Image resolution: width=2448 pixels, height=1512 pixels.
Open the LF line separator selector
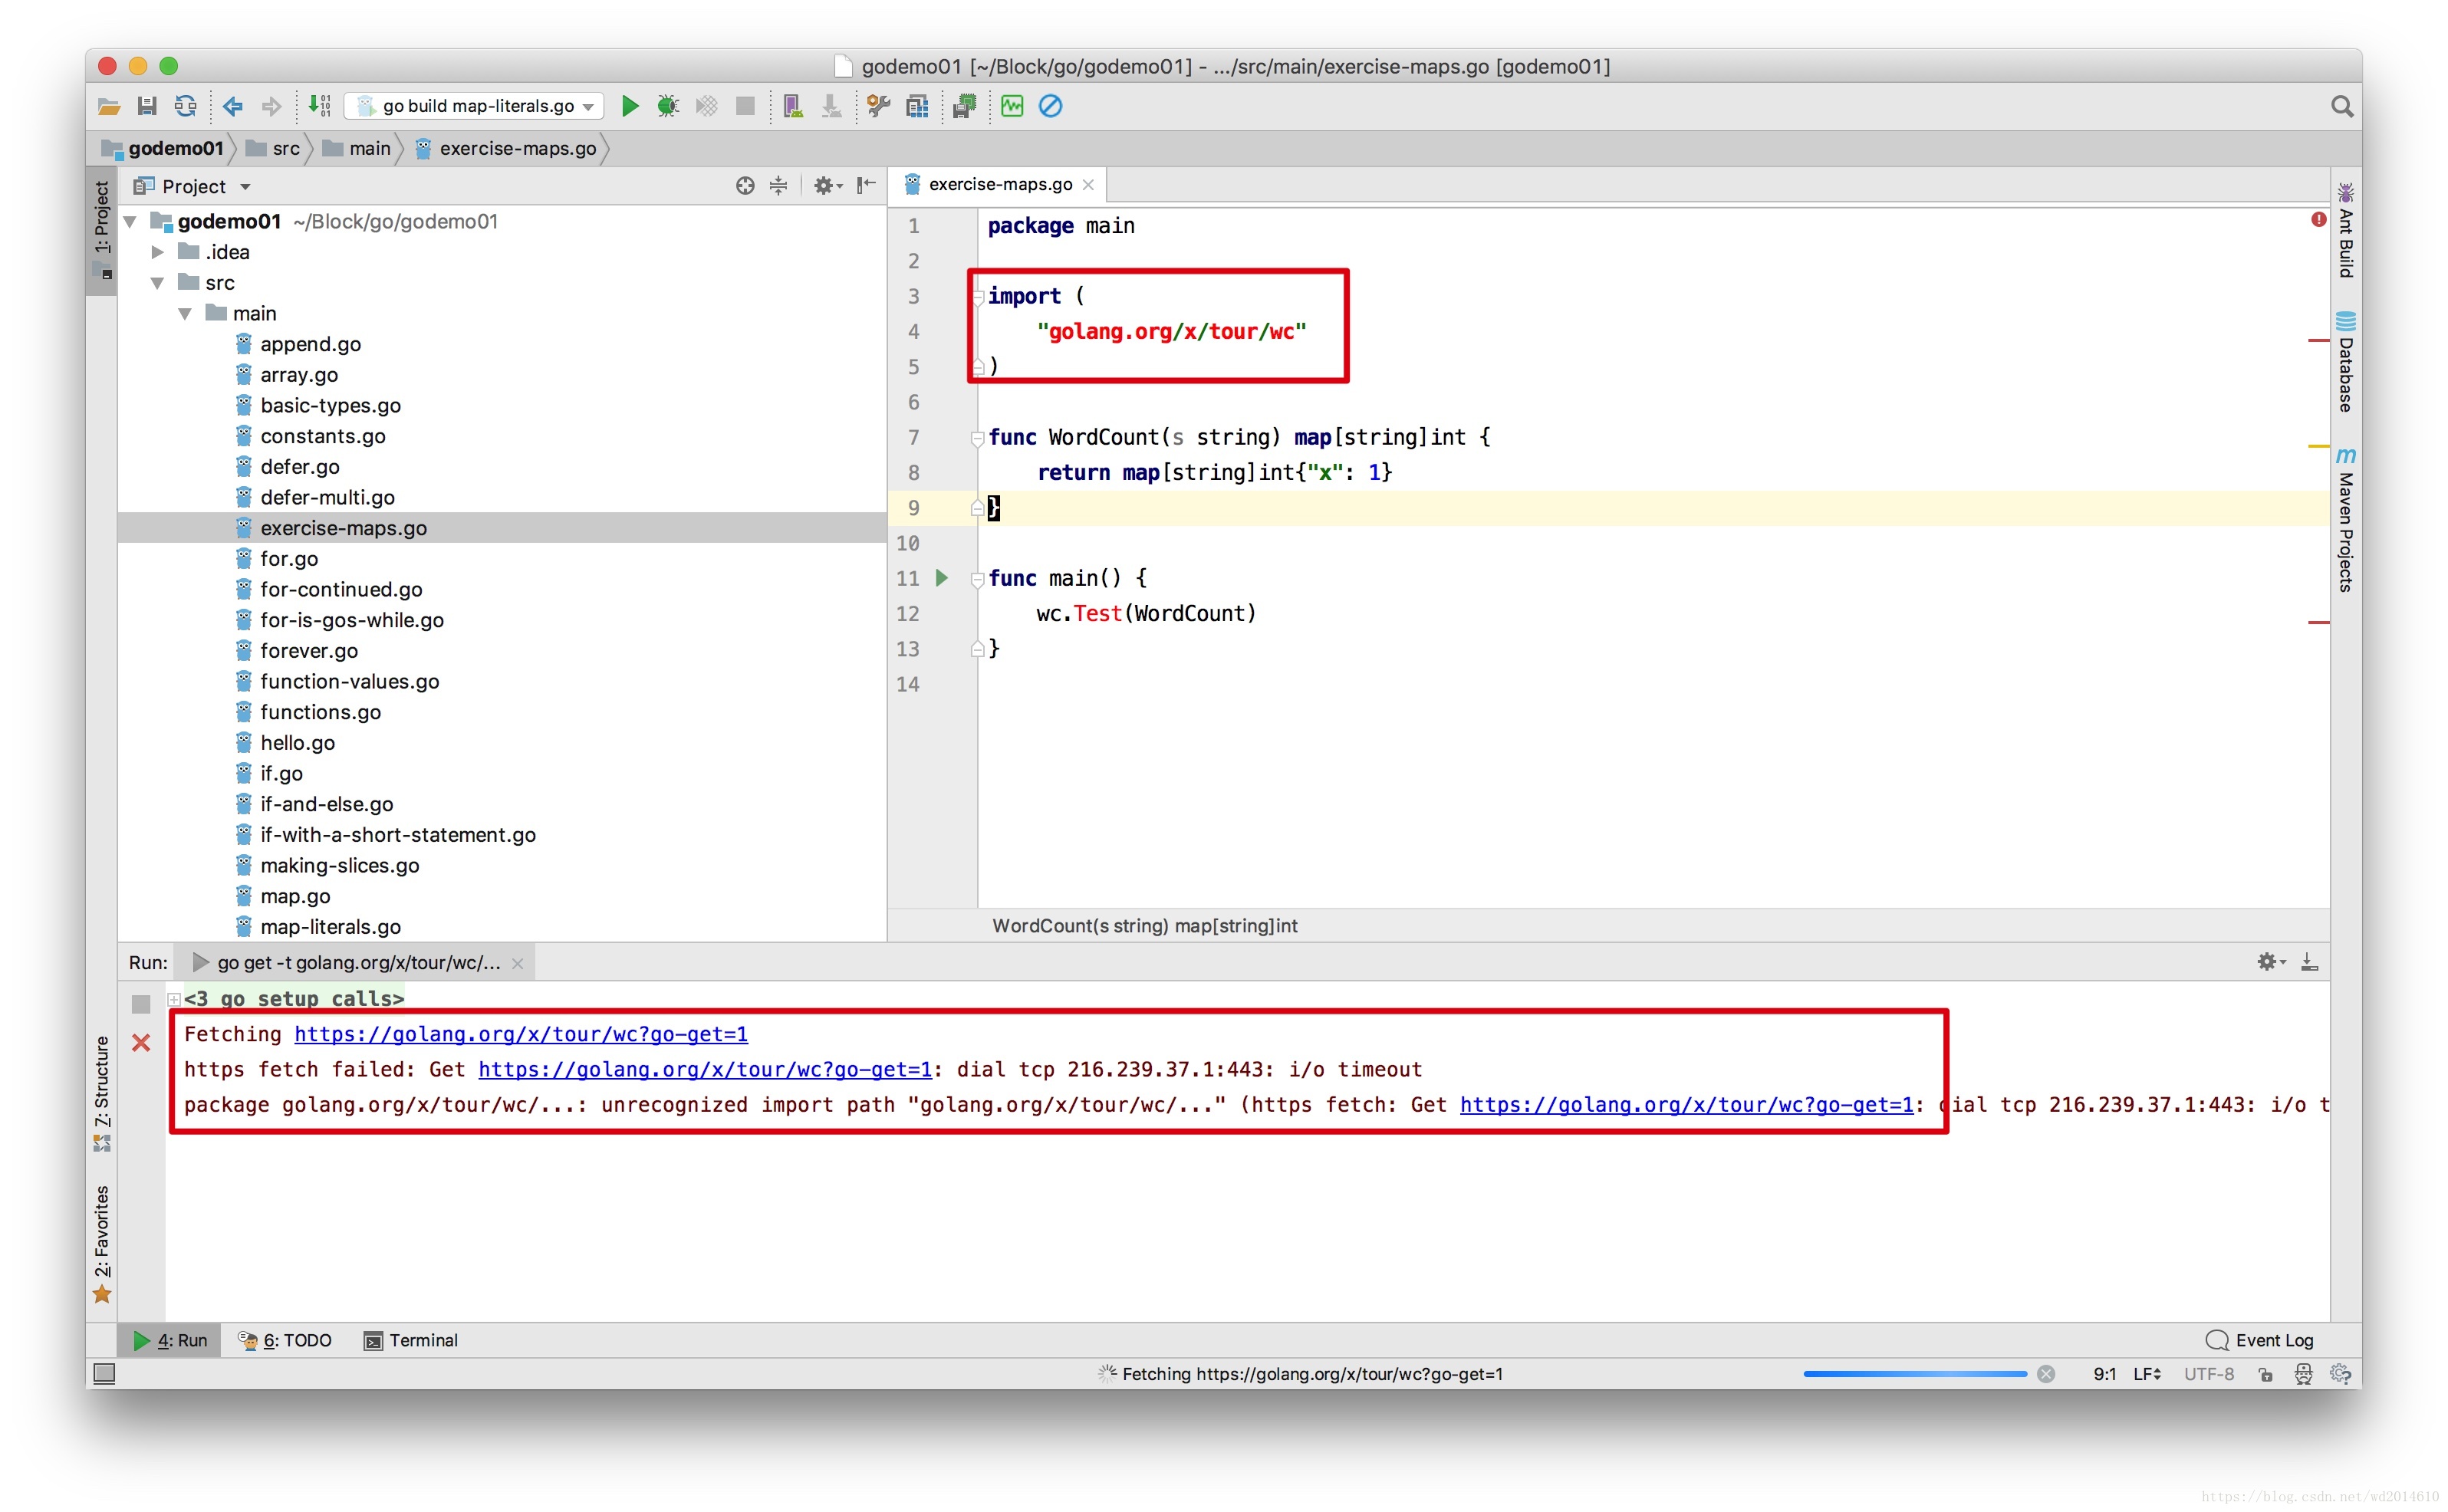[x=2148, y=1374]
